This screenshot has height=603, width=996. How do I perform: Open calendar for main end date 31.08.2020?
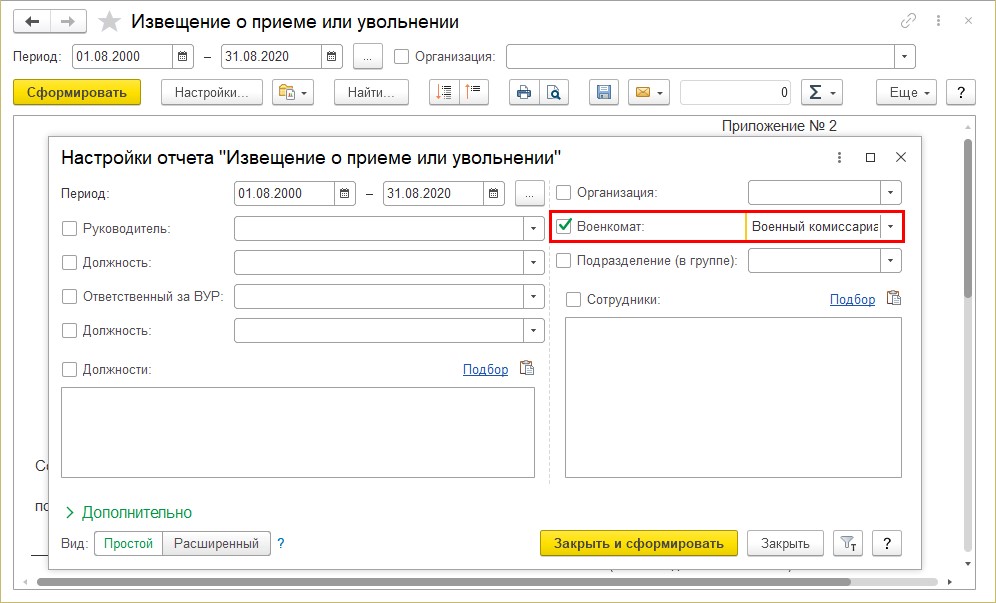point(332,57)
